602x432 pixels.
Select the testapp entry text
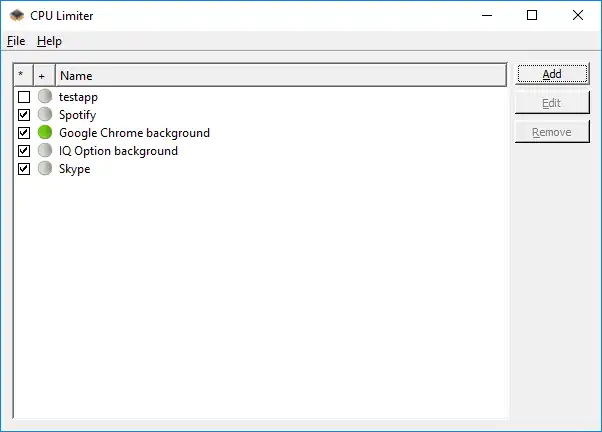(78, 97)
